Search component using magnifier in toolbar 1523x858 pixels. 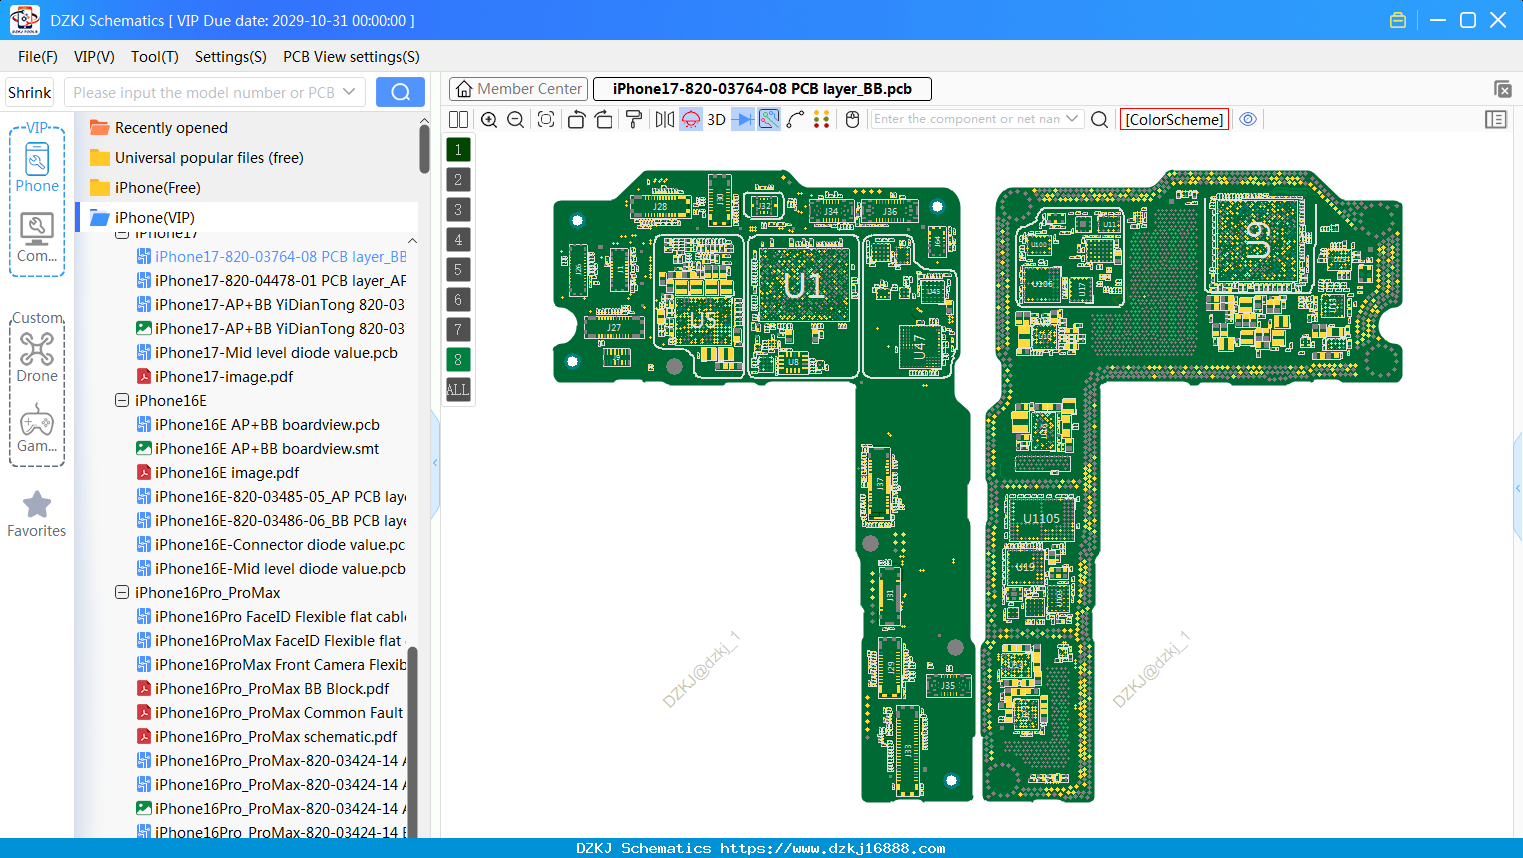(x=1099, y=119)
